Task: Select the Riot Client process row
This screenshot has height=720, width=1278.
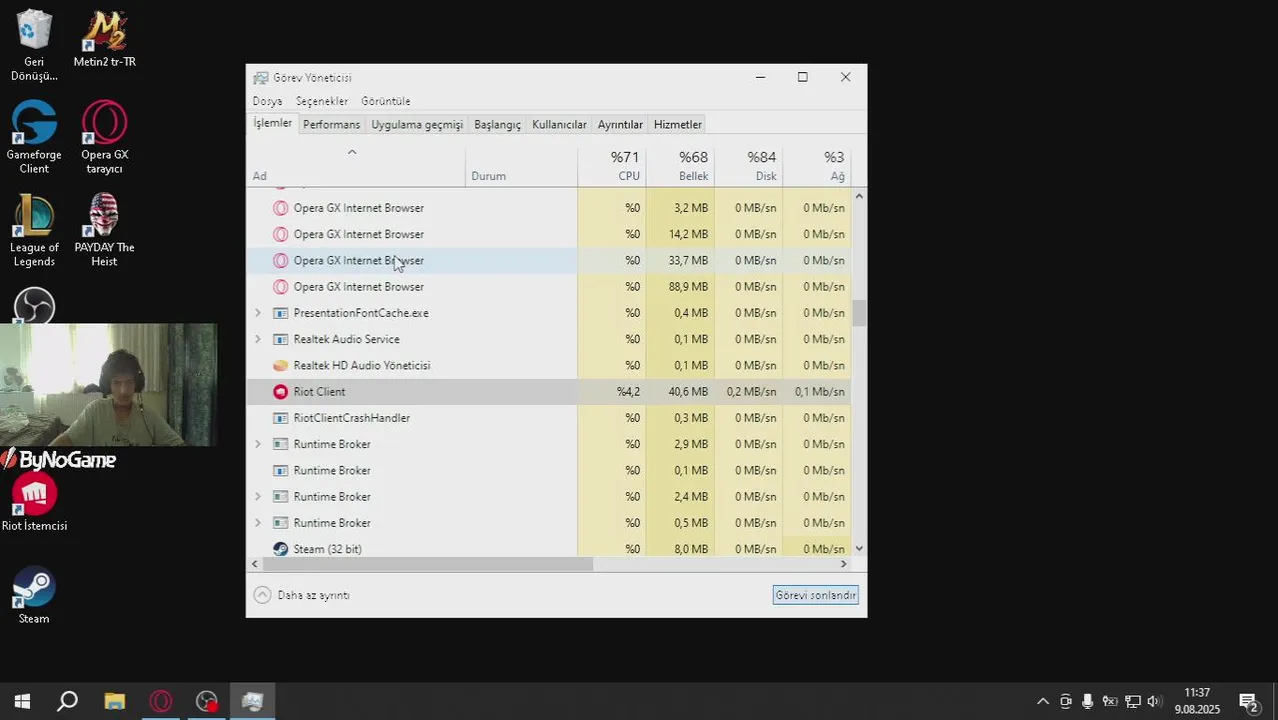Action: [549, 392]
